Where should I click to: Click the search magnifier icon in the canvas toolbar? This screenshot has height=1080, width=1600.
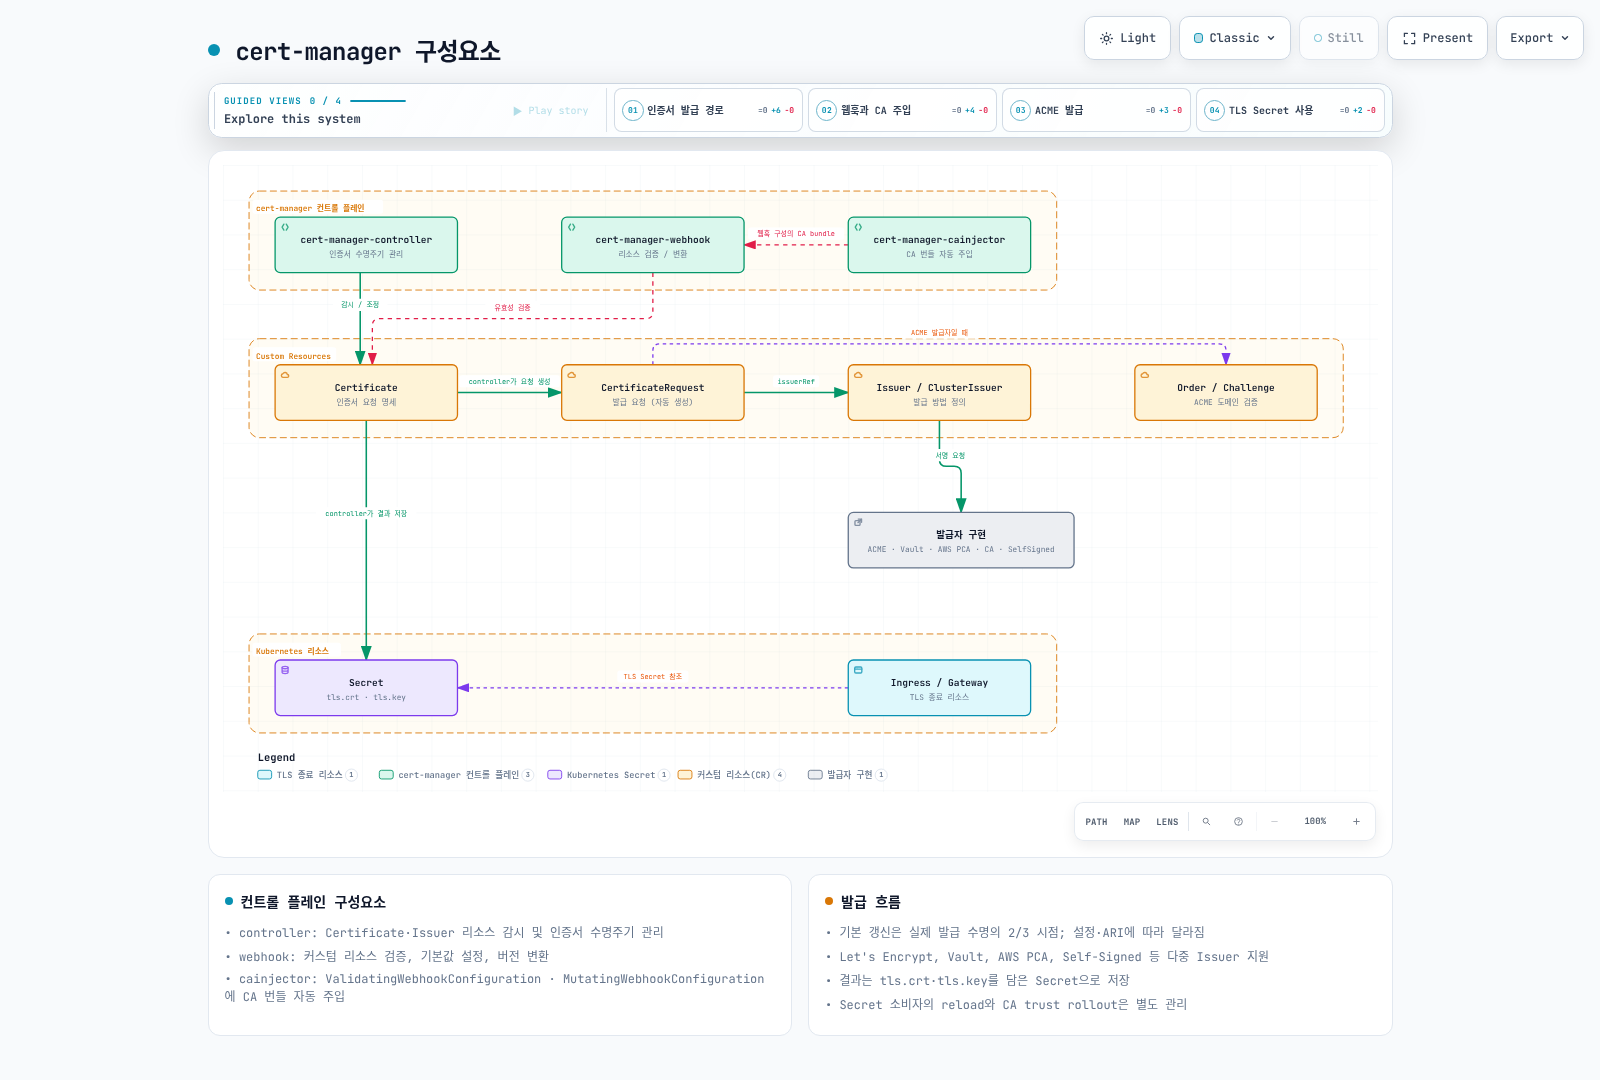[x=1206, y=822]
